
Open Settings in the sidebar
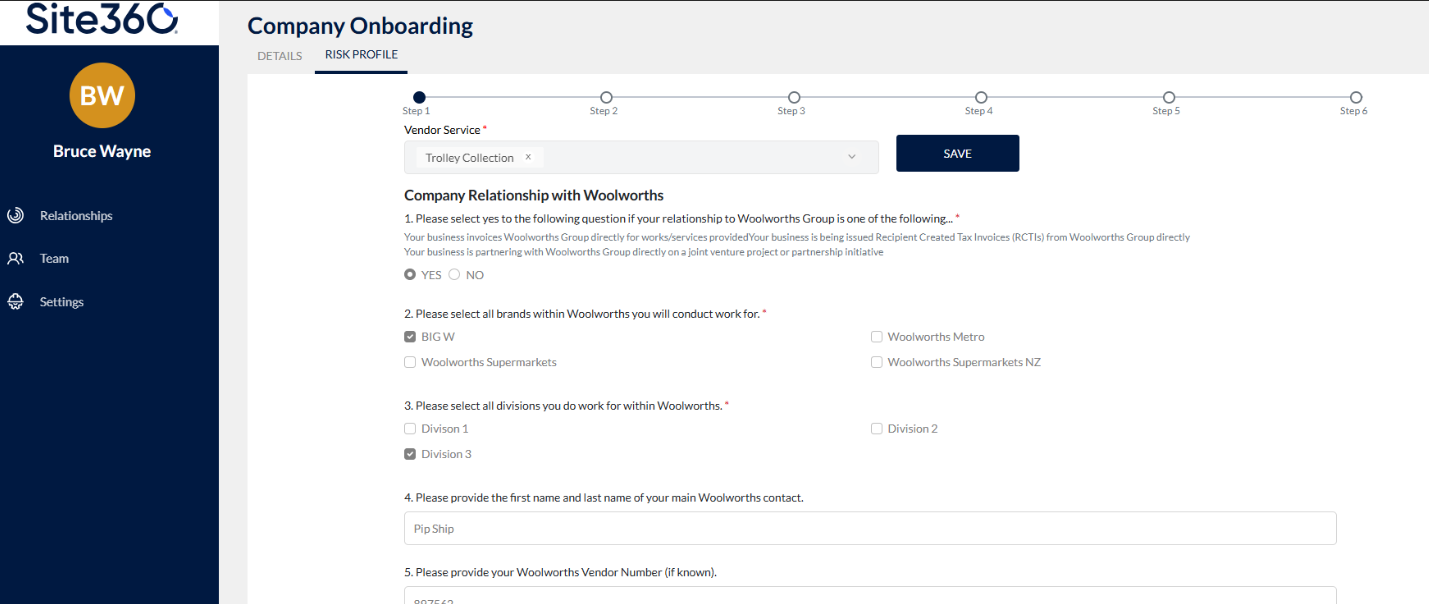[62, 302]
